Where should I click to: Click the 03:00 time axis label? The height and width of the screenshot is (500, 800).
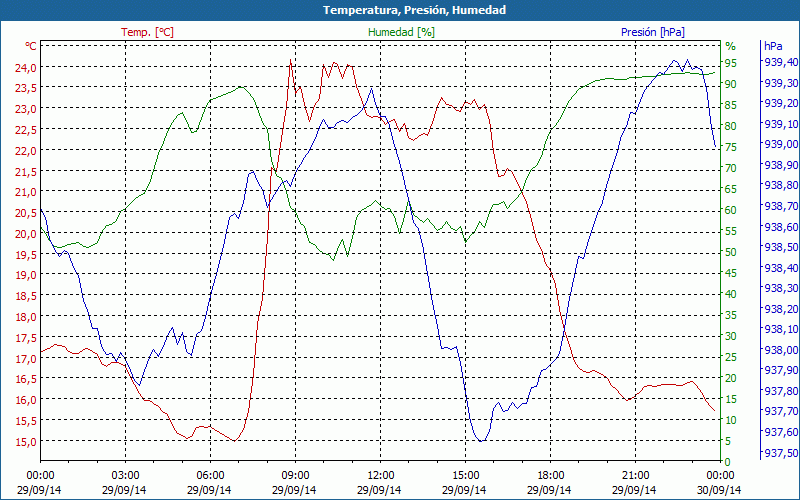click(125, 475)
